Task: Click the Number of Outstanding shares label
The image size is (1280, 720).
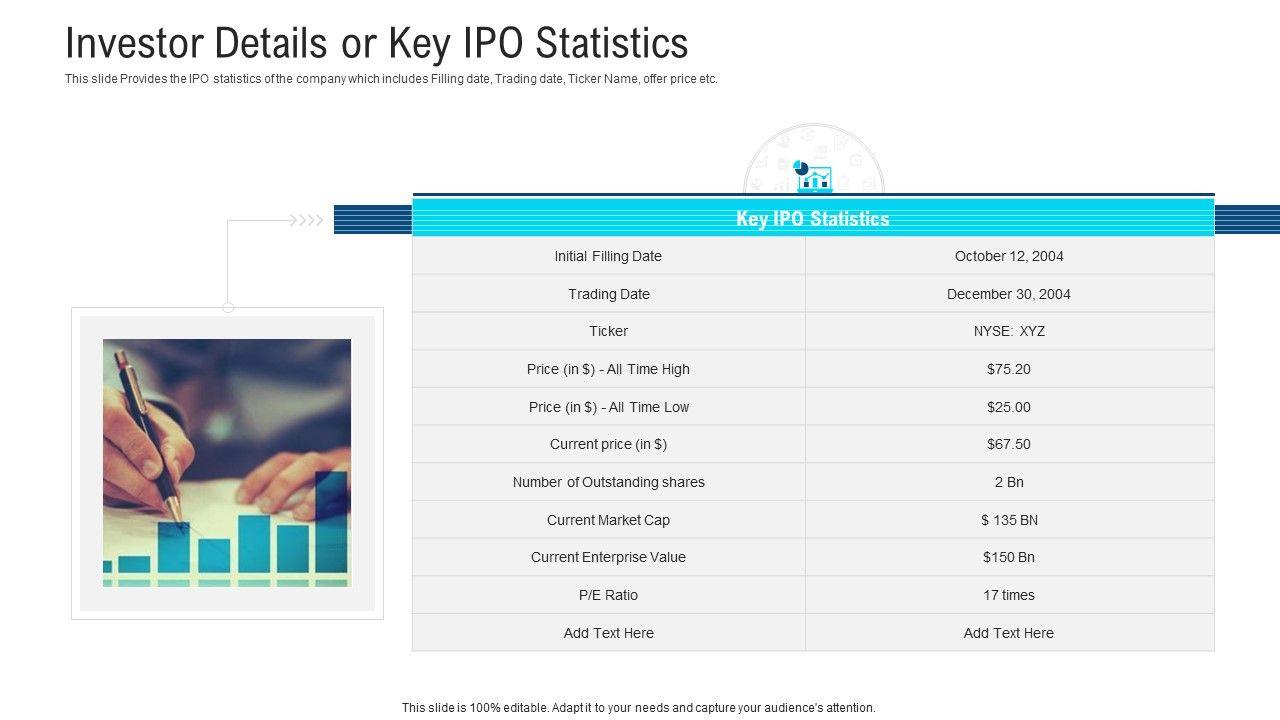Action: click(608, 482)
